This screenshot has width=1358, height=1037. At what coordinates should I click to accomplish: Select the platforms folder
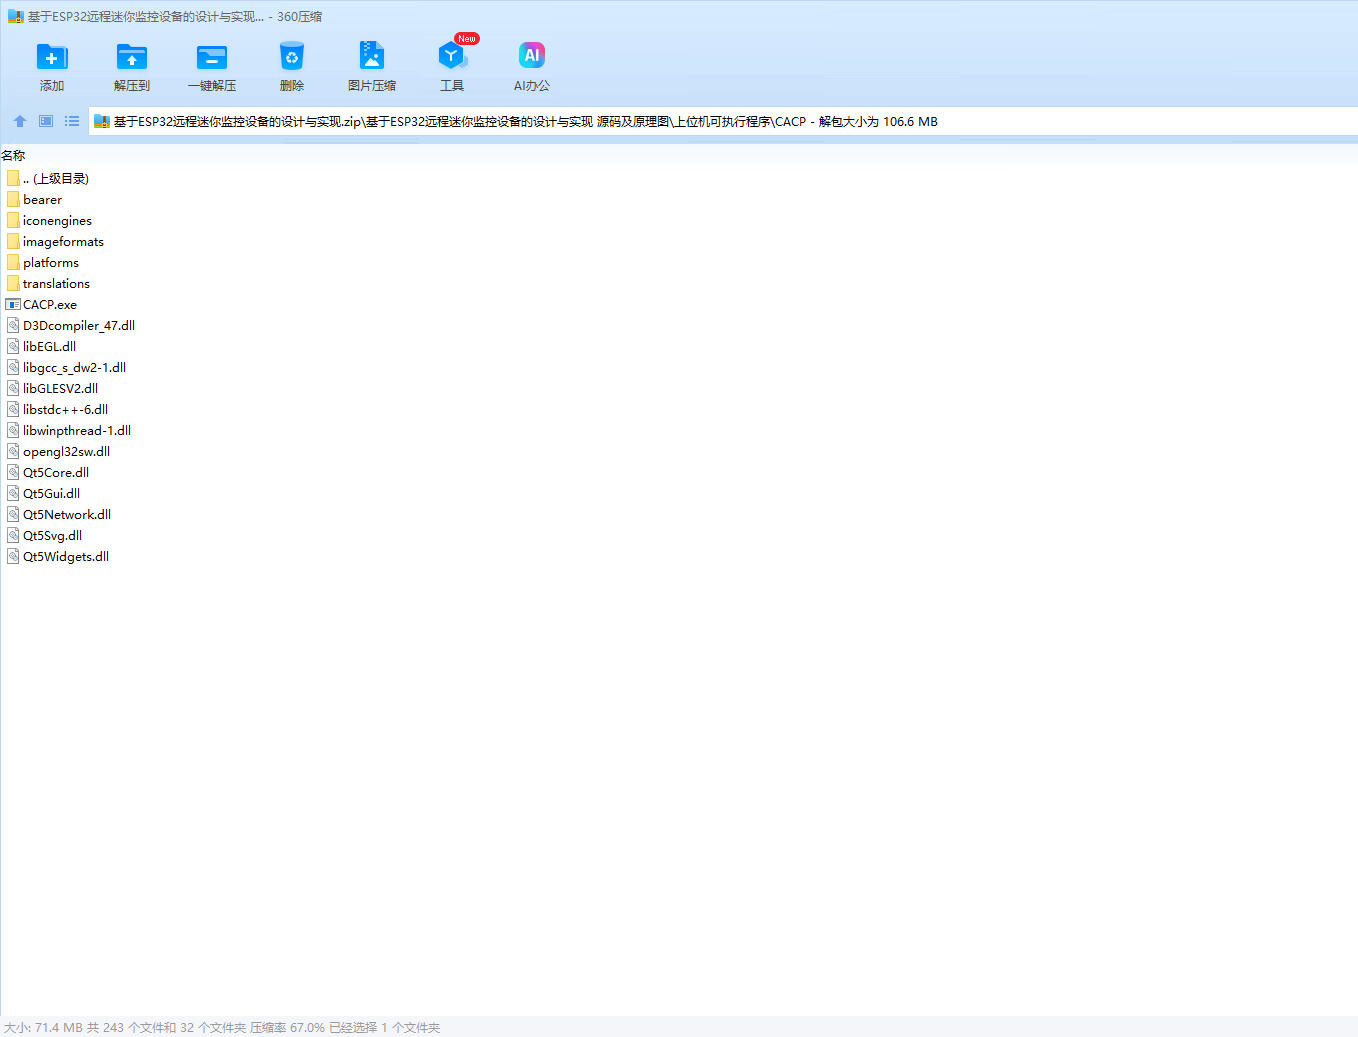coord(42,263)
